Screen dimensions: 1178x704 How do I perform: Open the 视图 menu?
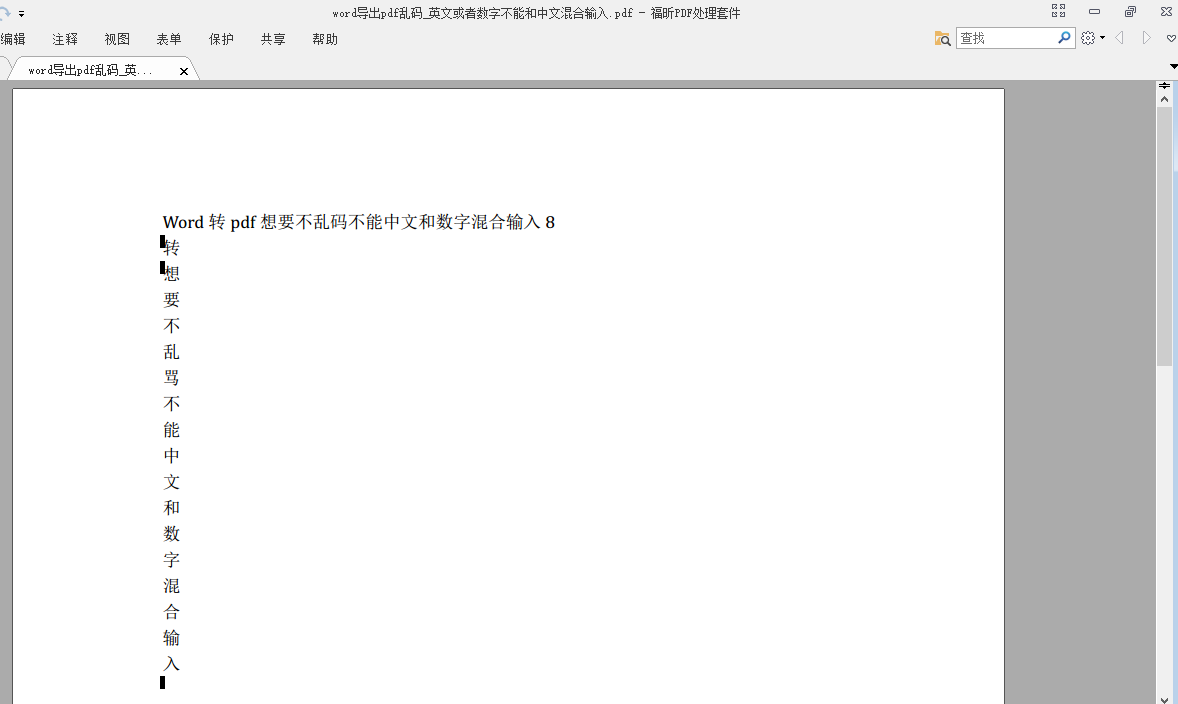pos(117,39)
